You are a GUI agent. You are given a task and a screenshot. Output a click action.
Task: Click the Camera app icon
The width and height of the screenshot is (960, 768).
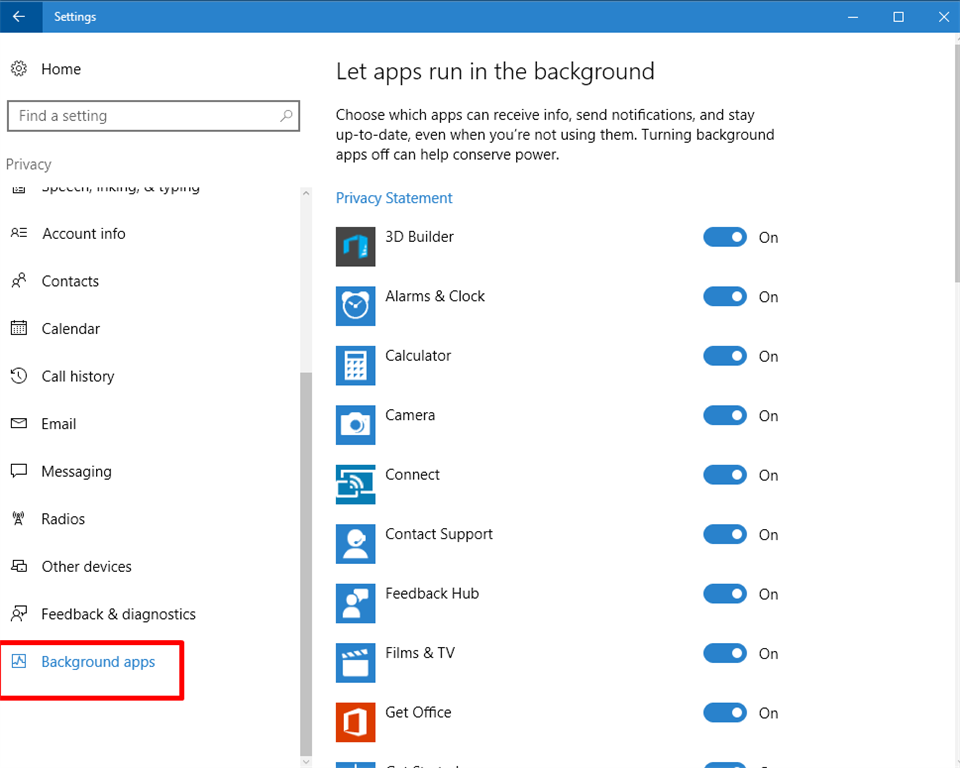[x=355, y=425]
